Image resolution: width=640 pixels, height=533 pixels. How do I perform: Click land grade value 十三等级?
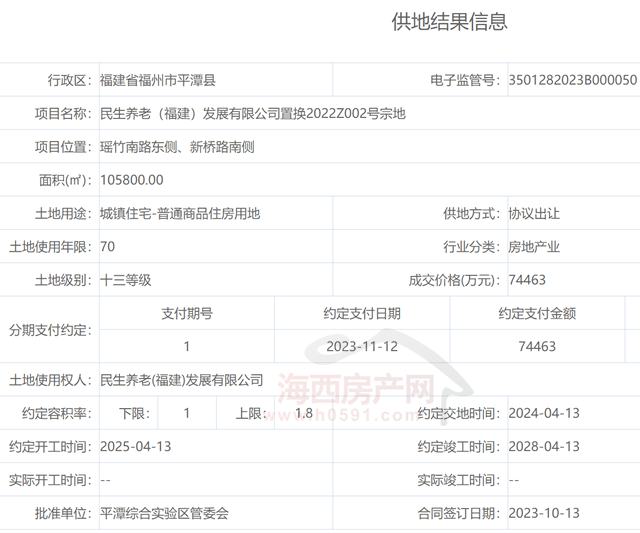pyautogui.click(x=126, y=280)
